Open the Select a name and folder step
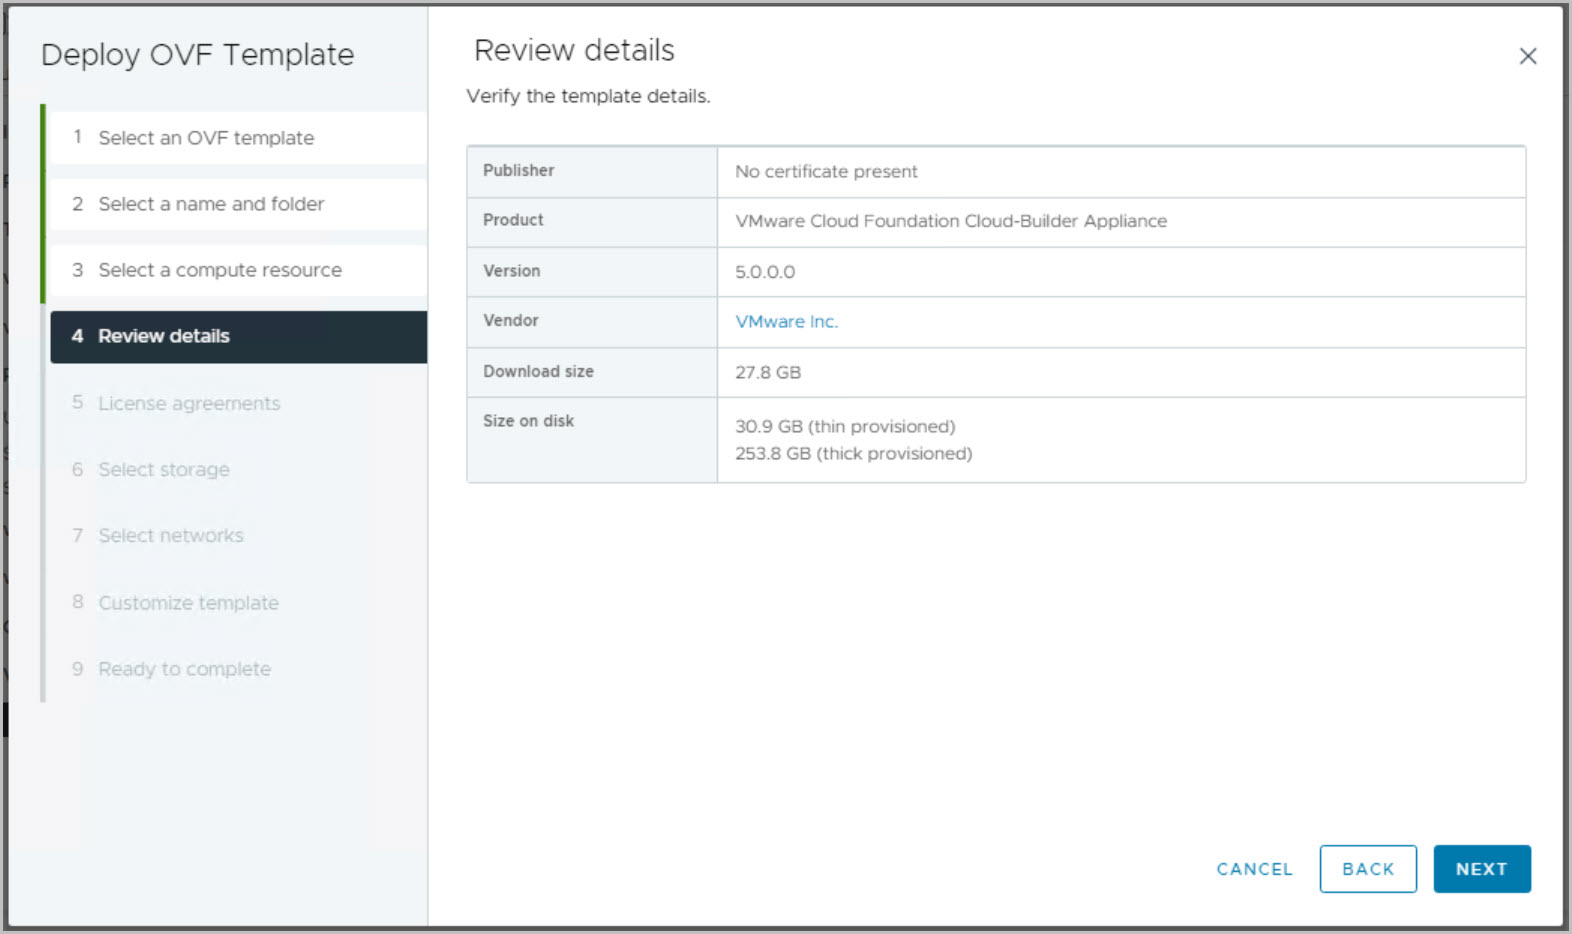 (x=211, y=204)
